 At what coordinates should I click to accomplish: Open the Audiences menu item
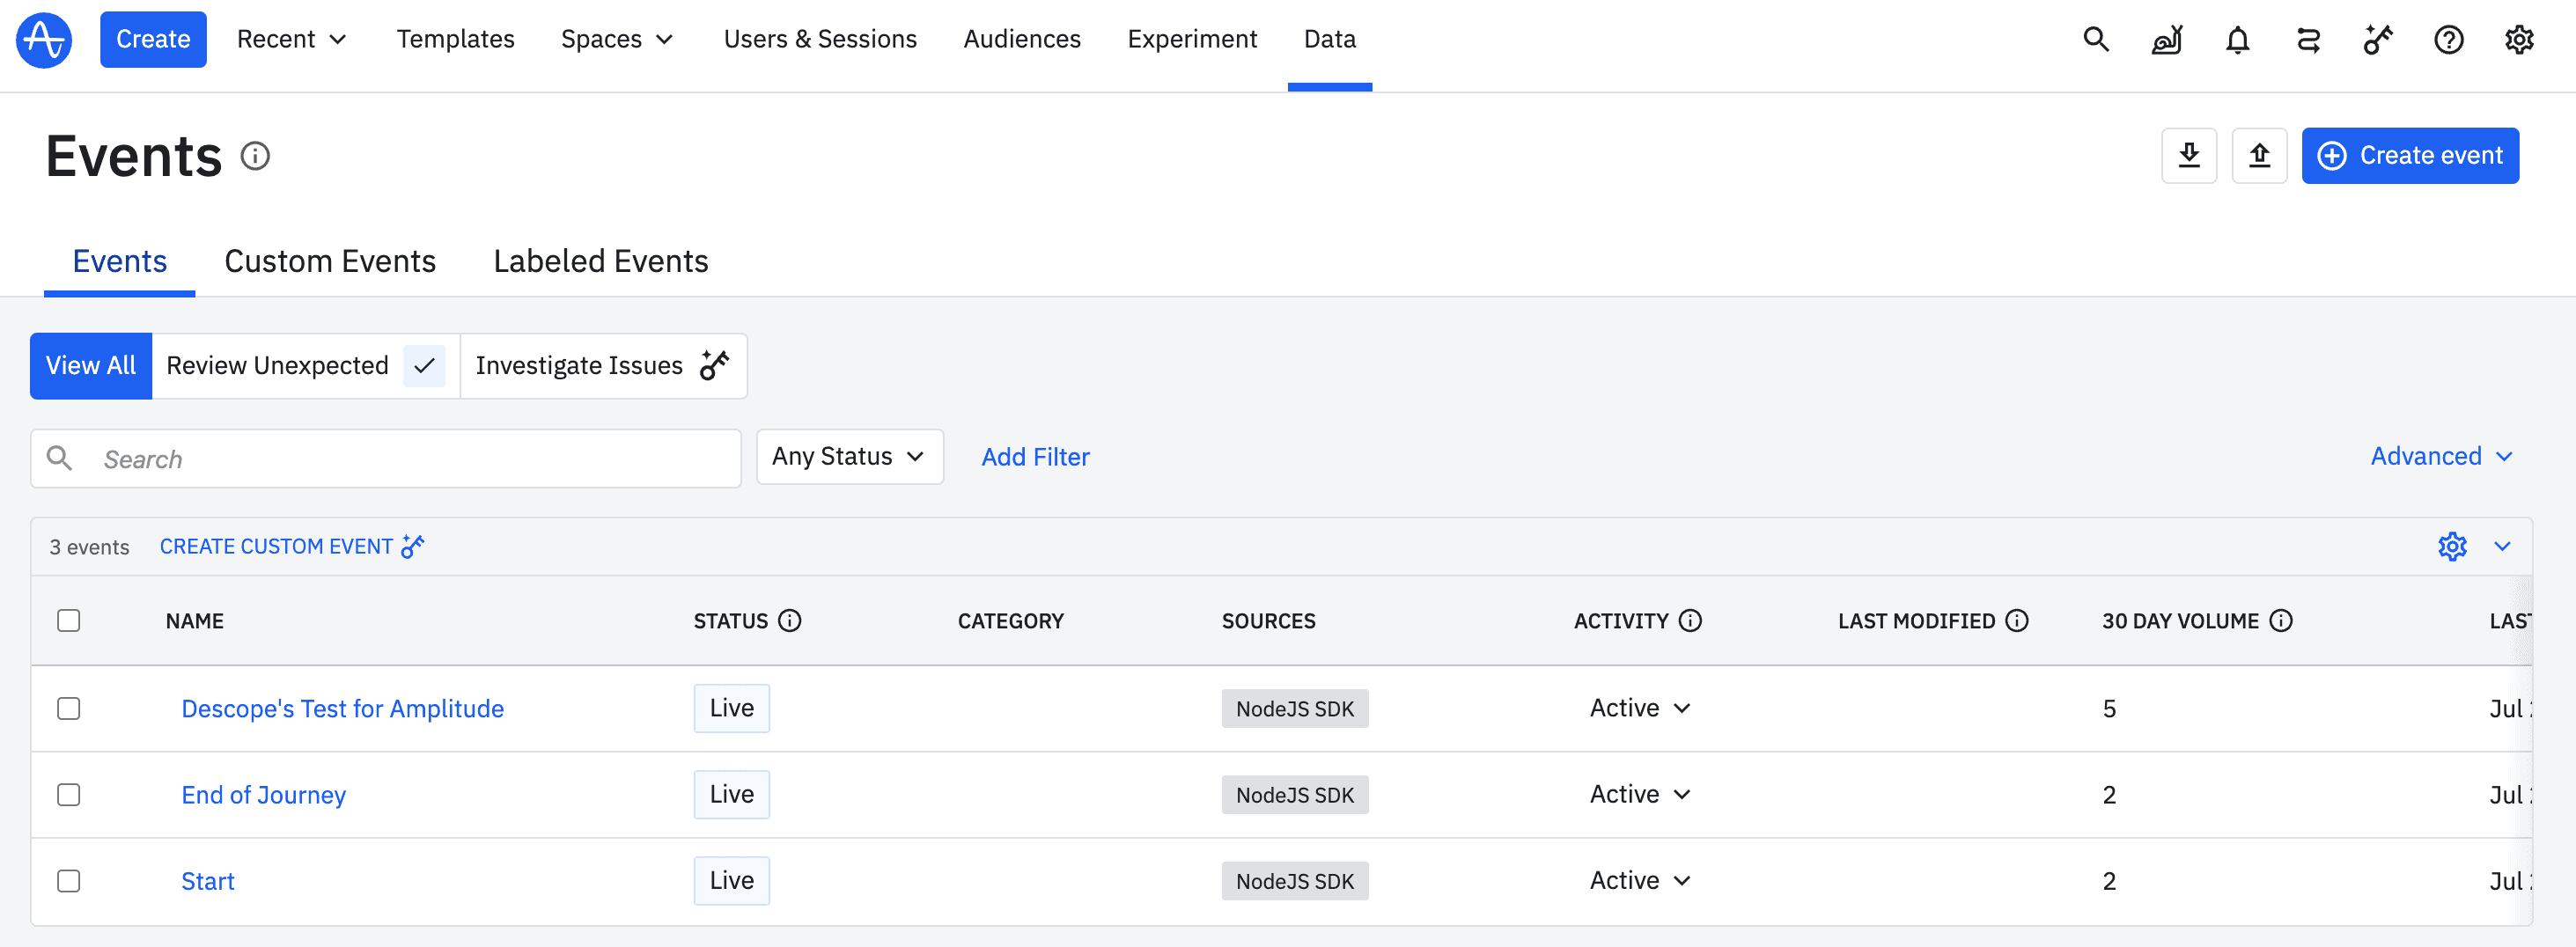tap(1021, 40)
